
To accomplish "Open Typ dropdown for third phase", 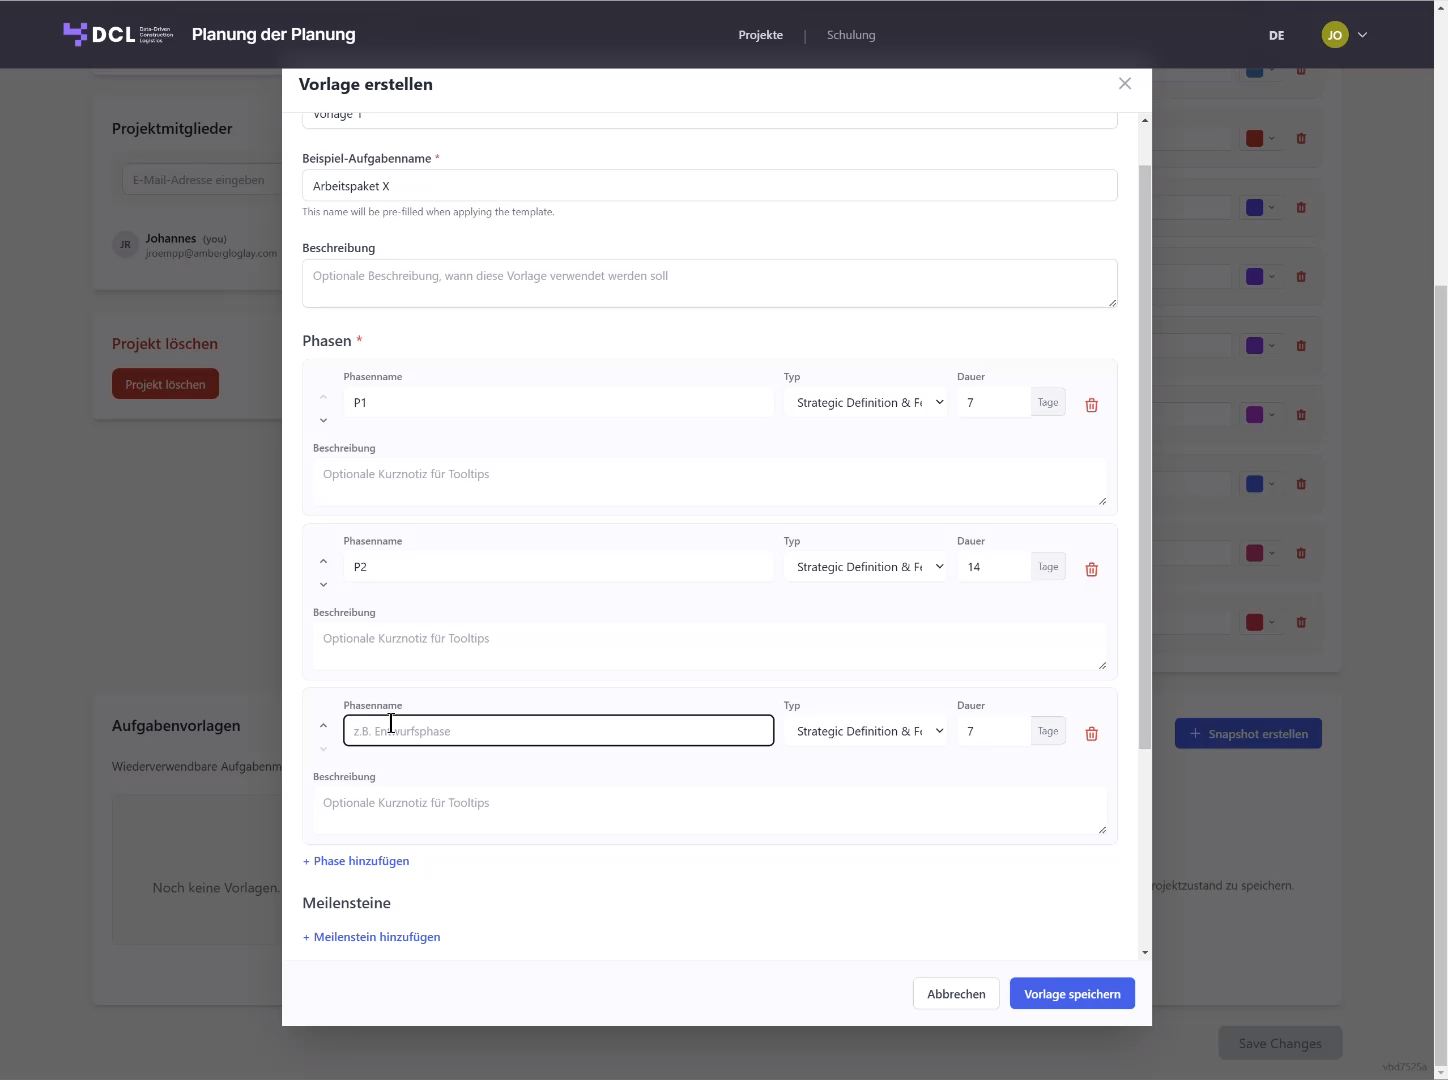I will tap(866, 731).
